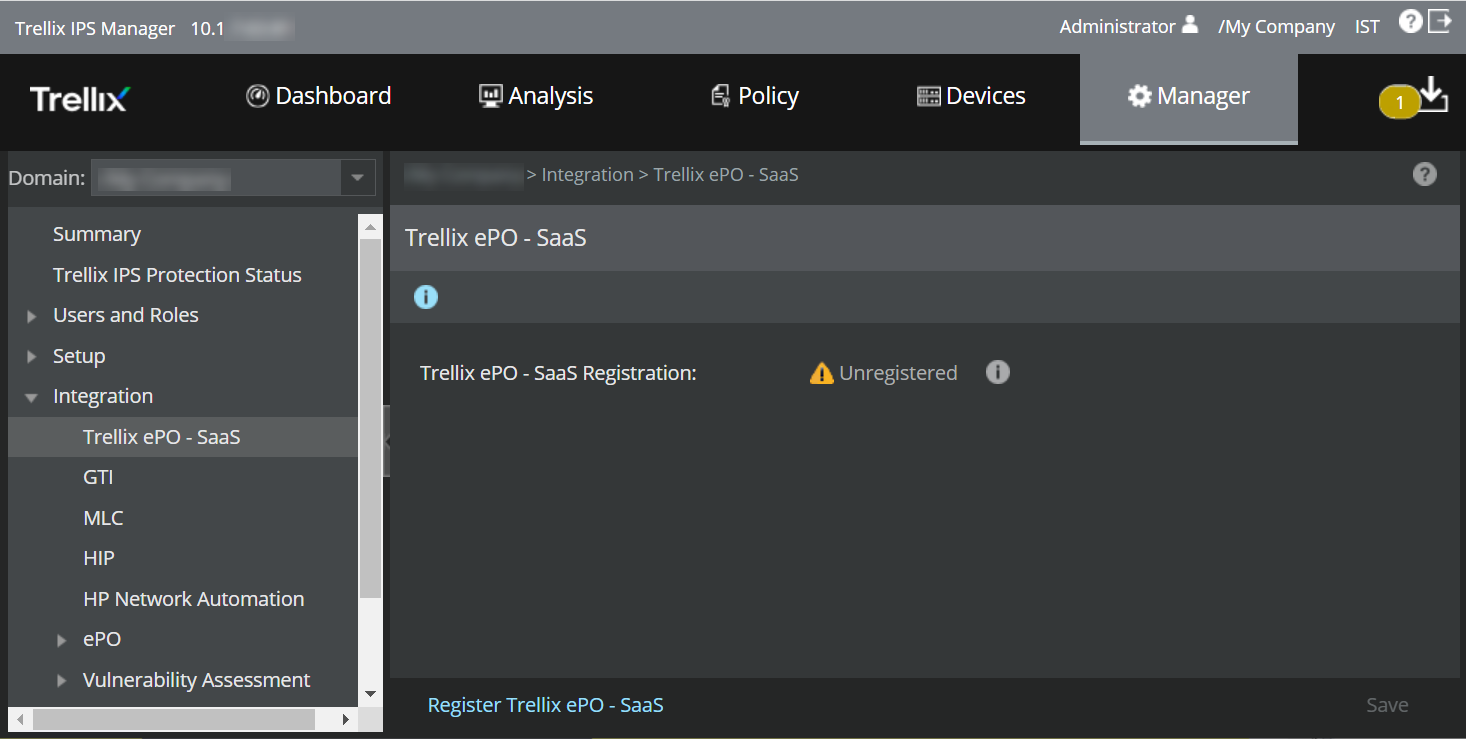
Task: Click the Trellix logo
Action: pos(80,99)
